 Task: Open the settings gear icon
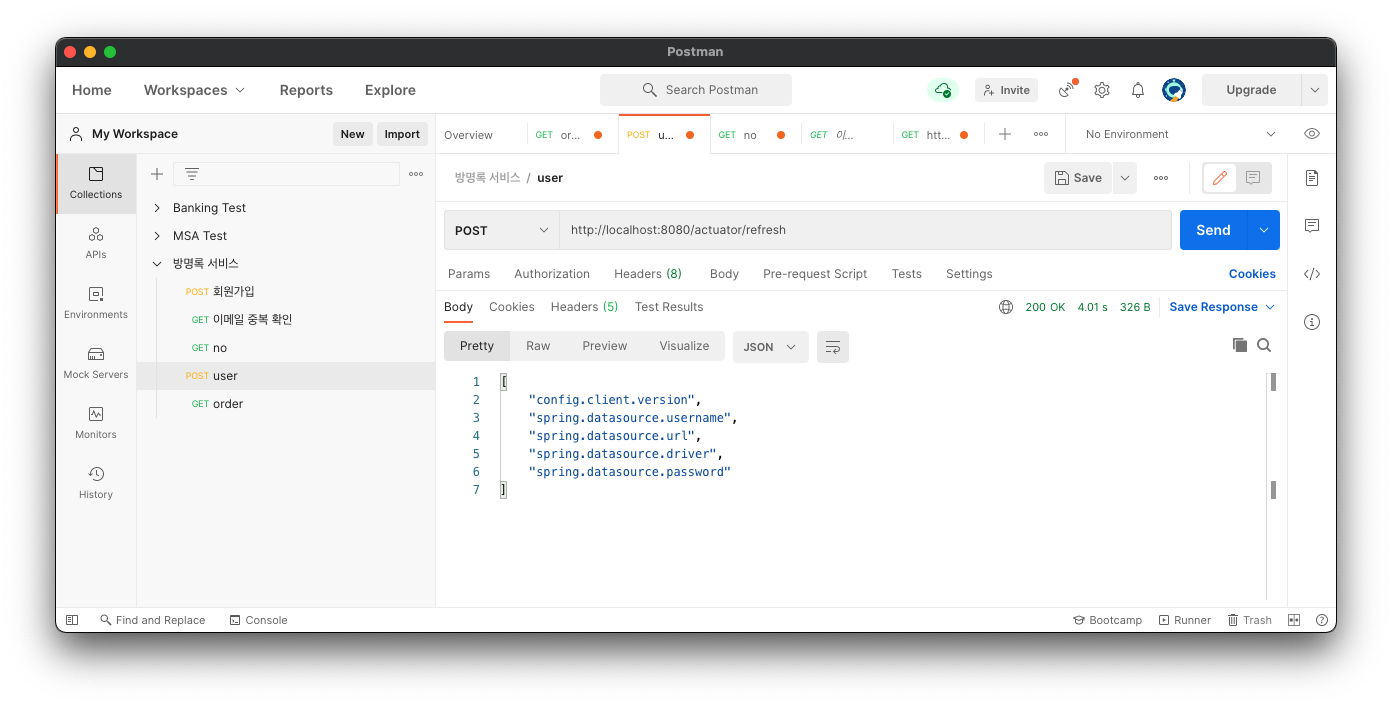coord(1102,90)
